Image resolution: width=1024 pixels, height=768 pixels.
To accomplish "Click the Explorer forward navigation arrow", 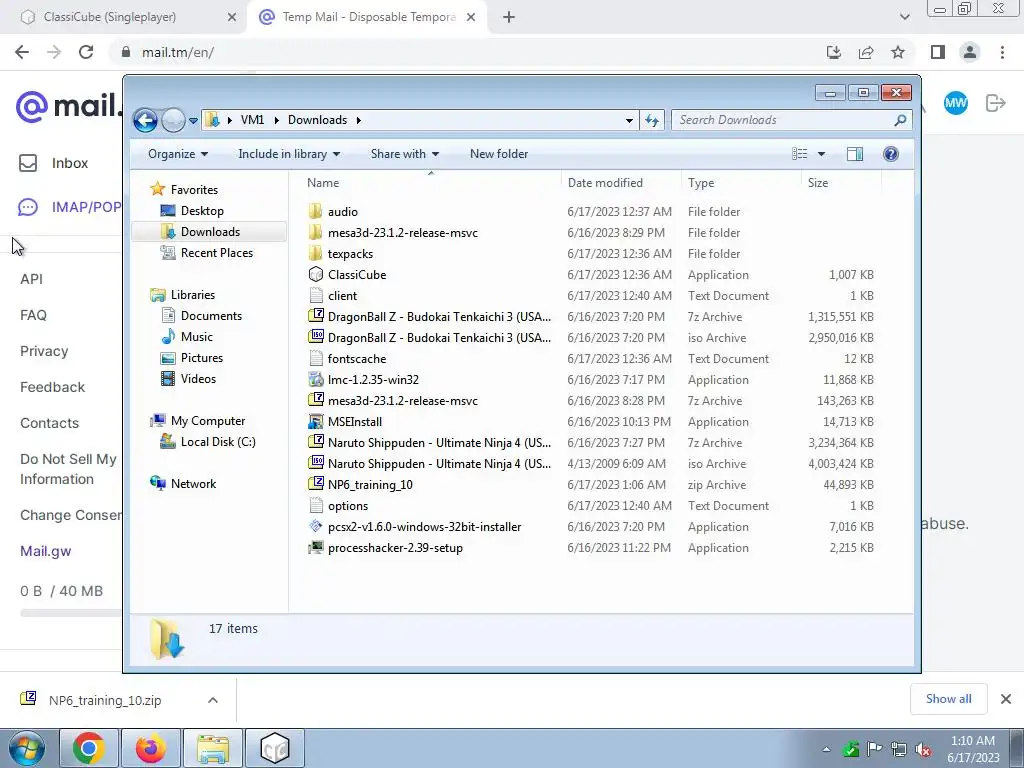I will click(x=173, y=120).
